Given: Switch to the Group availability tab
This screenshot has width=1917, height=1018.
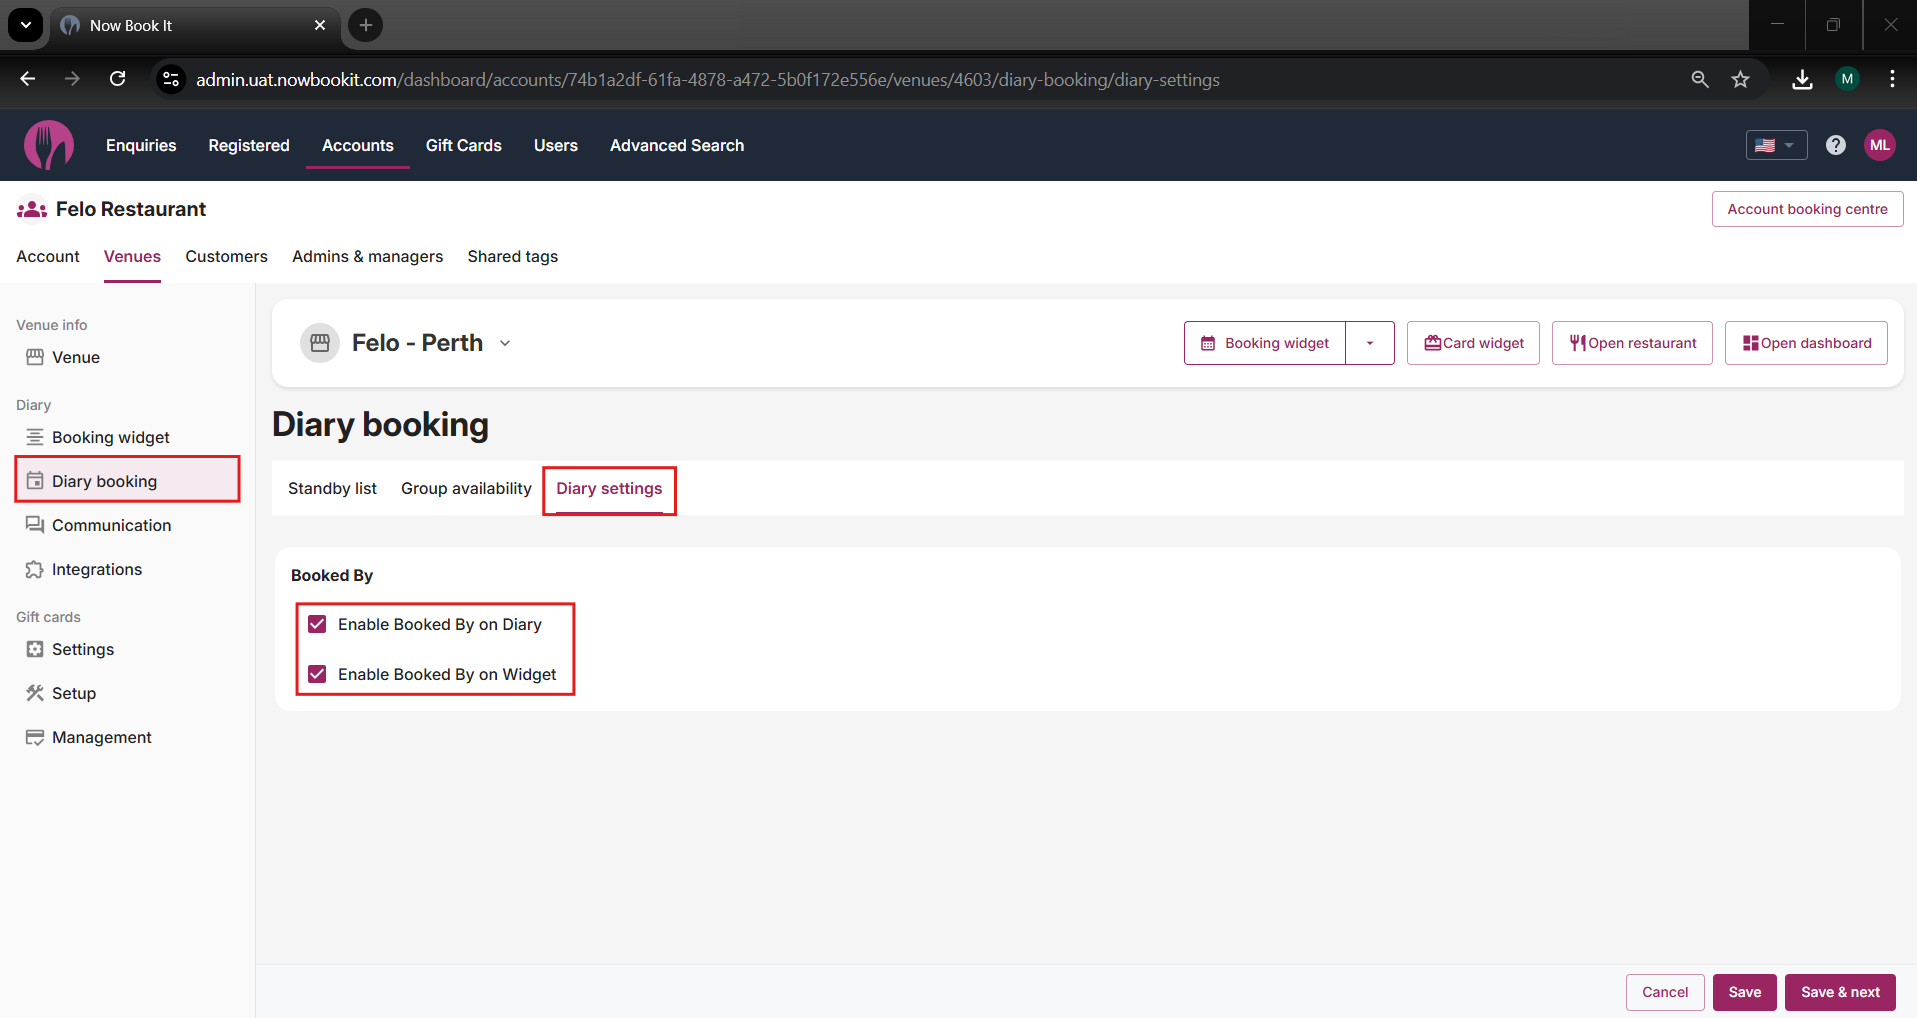Looking at the screenshot, I should pyautogui.click(x=466, y=488).
